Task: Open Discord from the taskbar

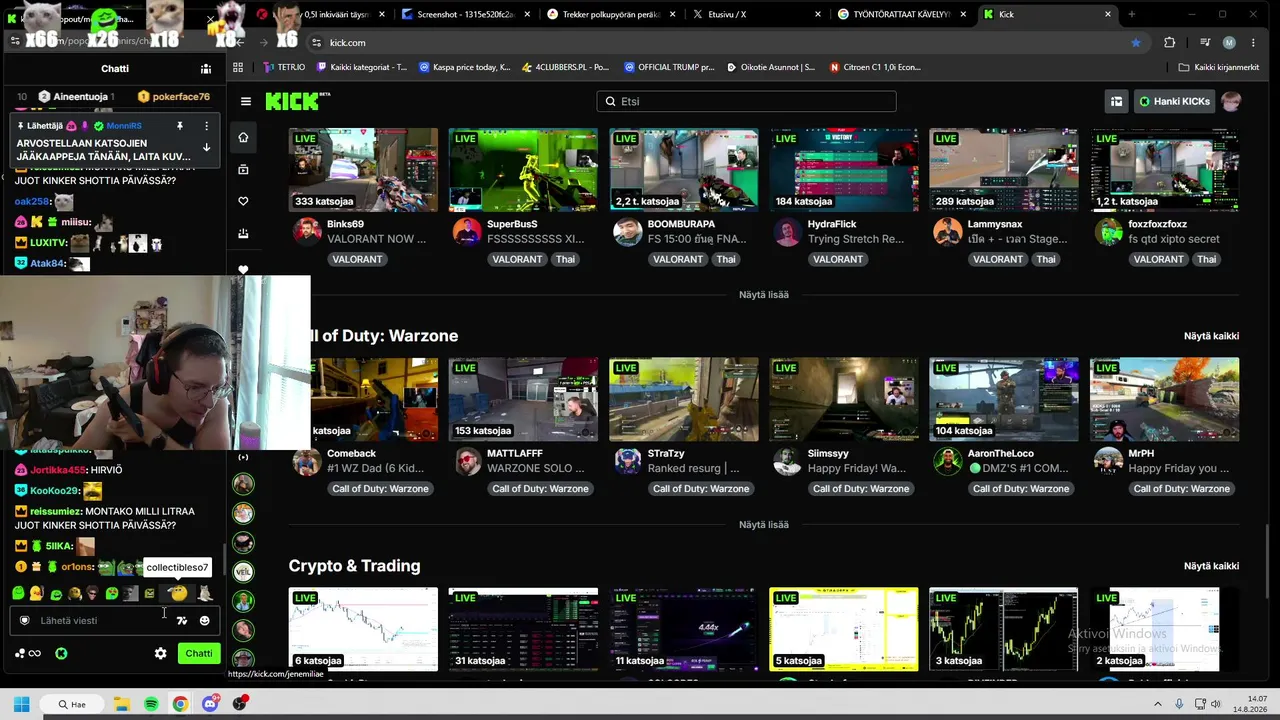Action: pos(210,704)
